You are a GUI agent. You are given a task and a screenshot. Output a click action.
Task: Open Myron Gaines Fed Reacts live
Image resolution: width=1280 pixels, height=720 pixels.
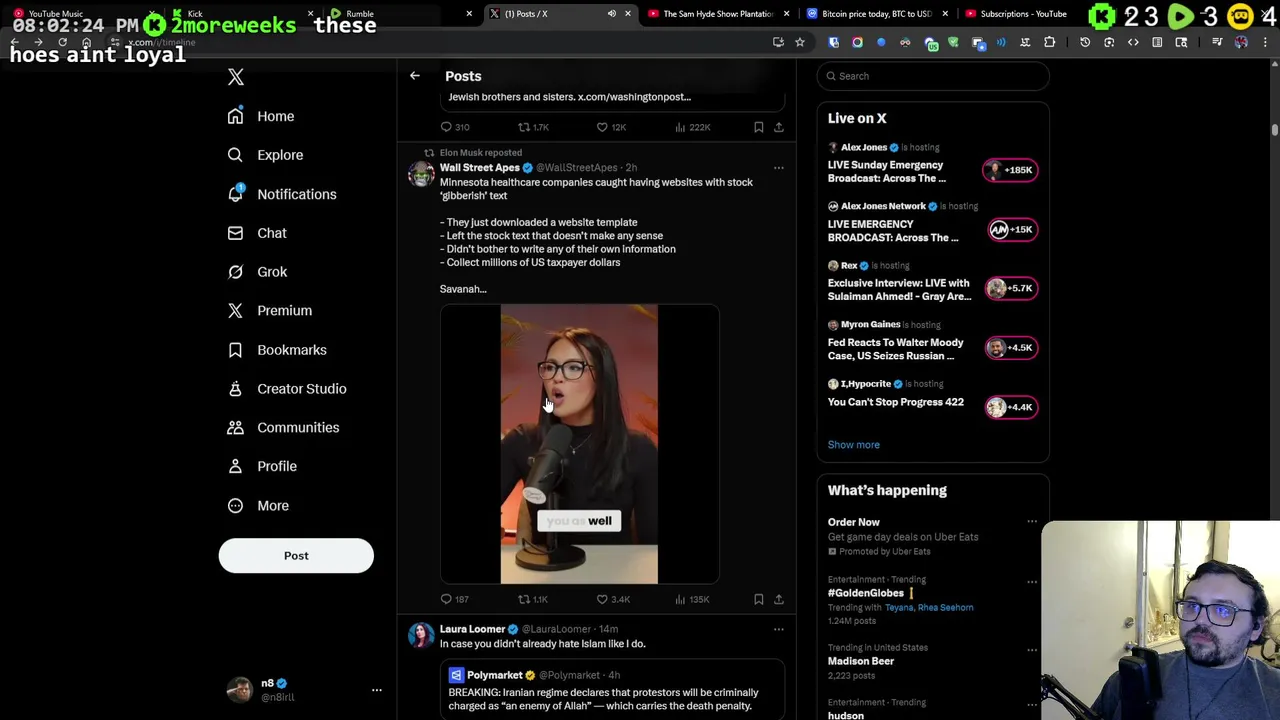pos(895,349)
